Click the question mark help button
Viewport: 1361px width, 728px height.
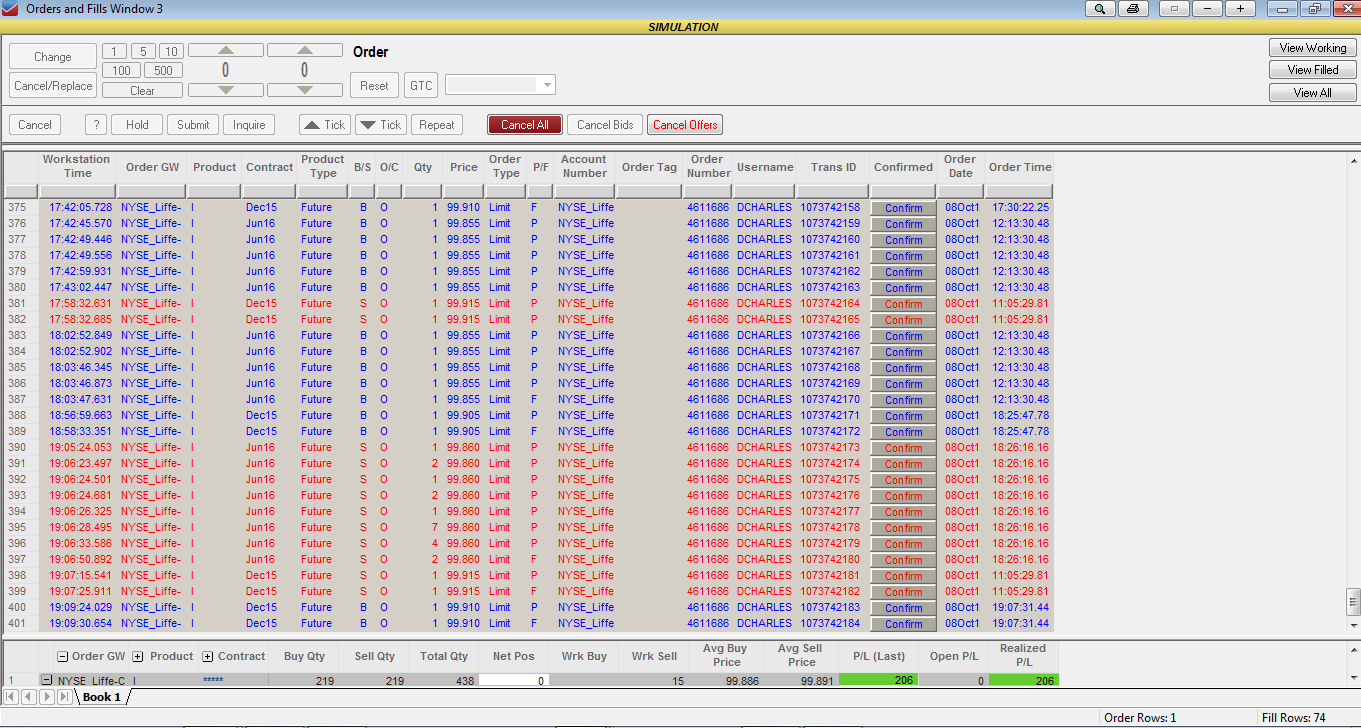tap(96, 125)
